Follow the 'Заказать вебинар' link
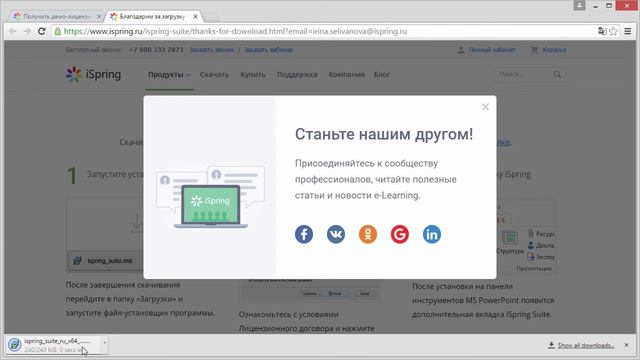 [x=269, y=50]
